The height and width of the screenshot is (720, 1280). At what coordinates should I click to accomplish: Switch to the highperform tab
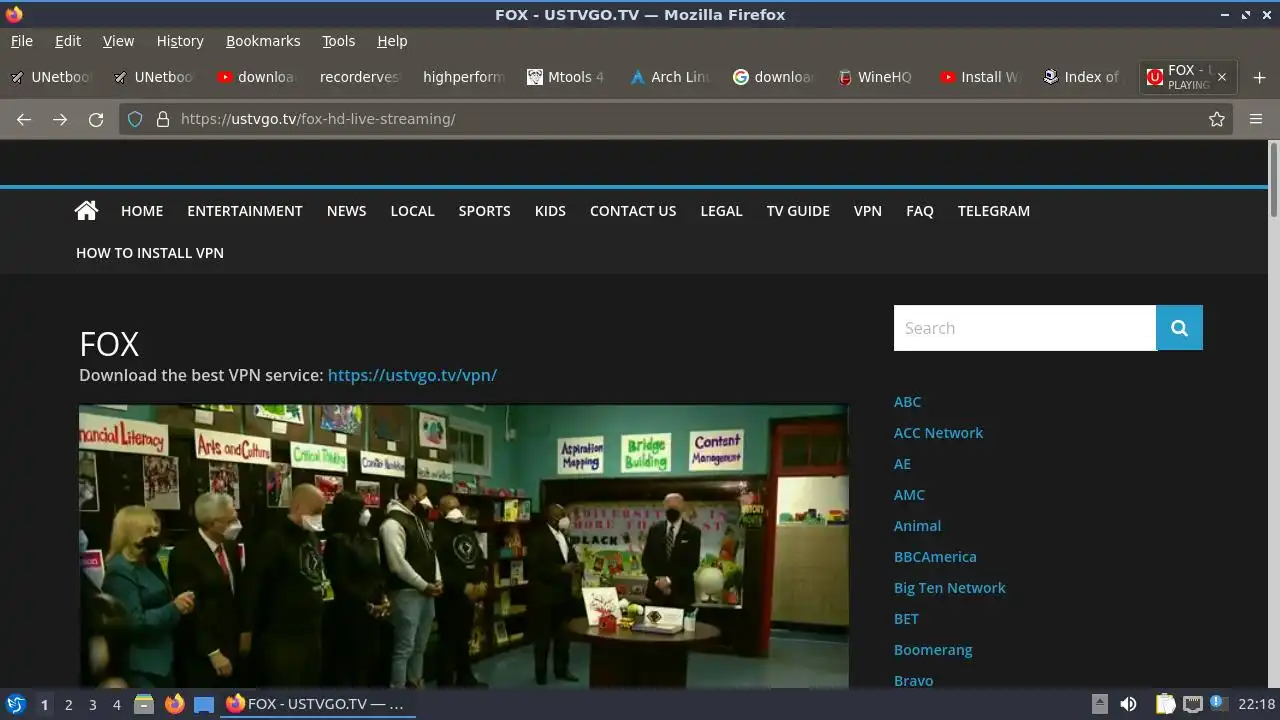tap(463, 77)
